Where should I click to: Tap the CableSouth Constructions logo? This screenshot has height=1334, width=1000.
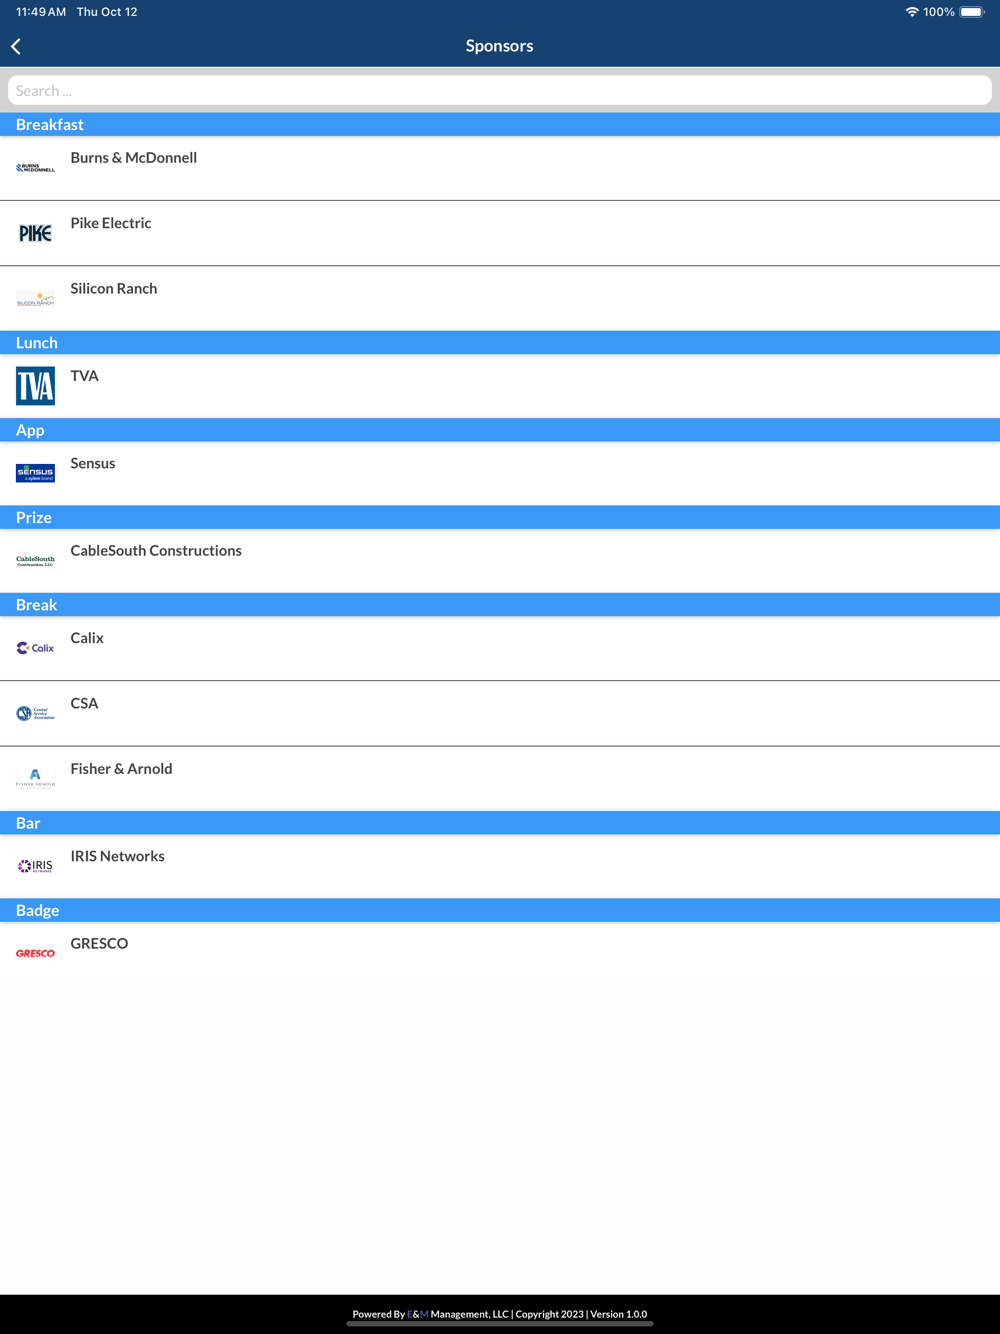[x=35, y=561]
